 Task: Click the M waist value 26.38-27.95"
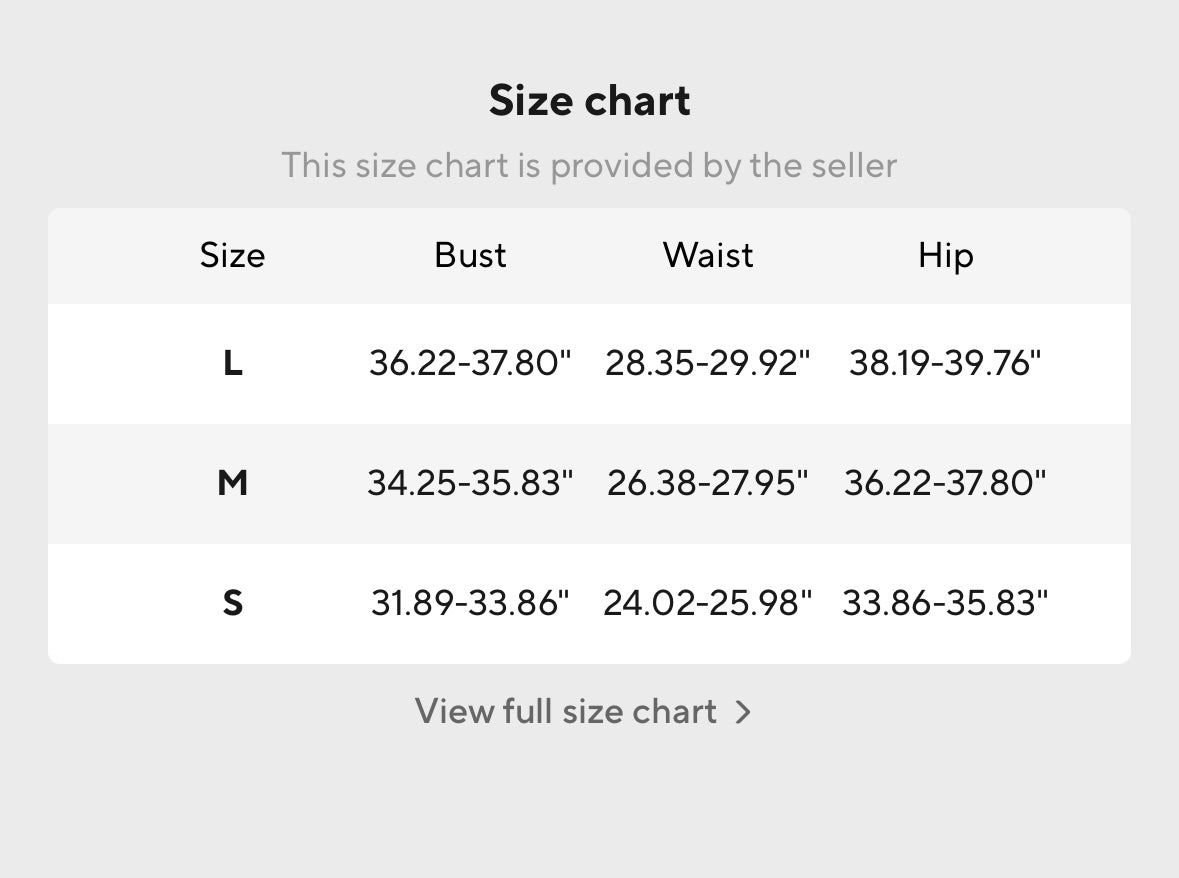click(708, 484)
